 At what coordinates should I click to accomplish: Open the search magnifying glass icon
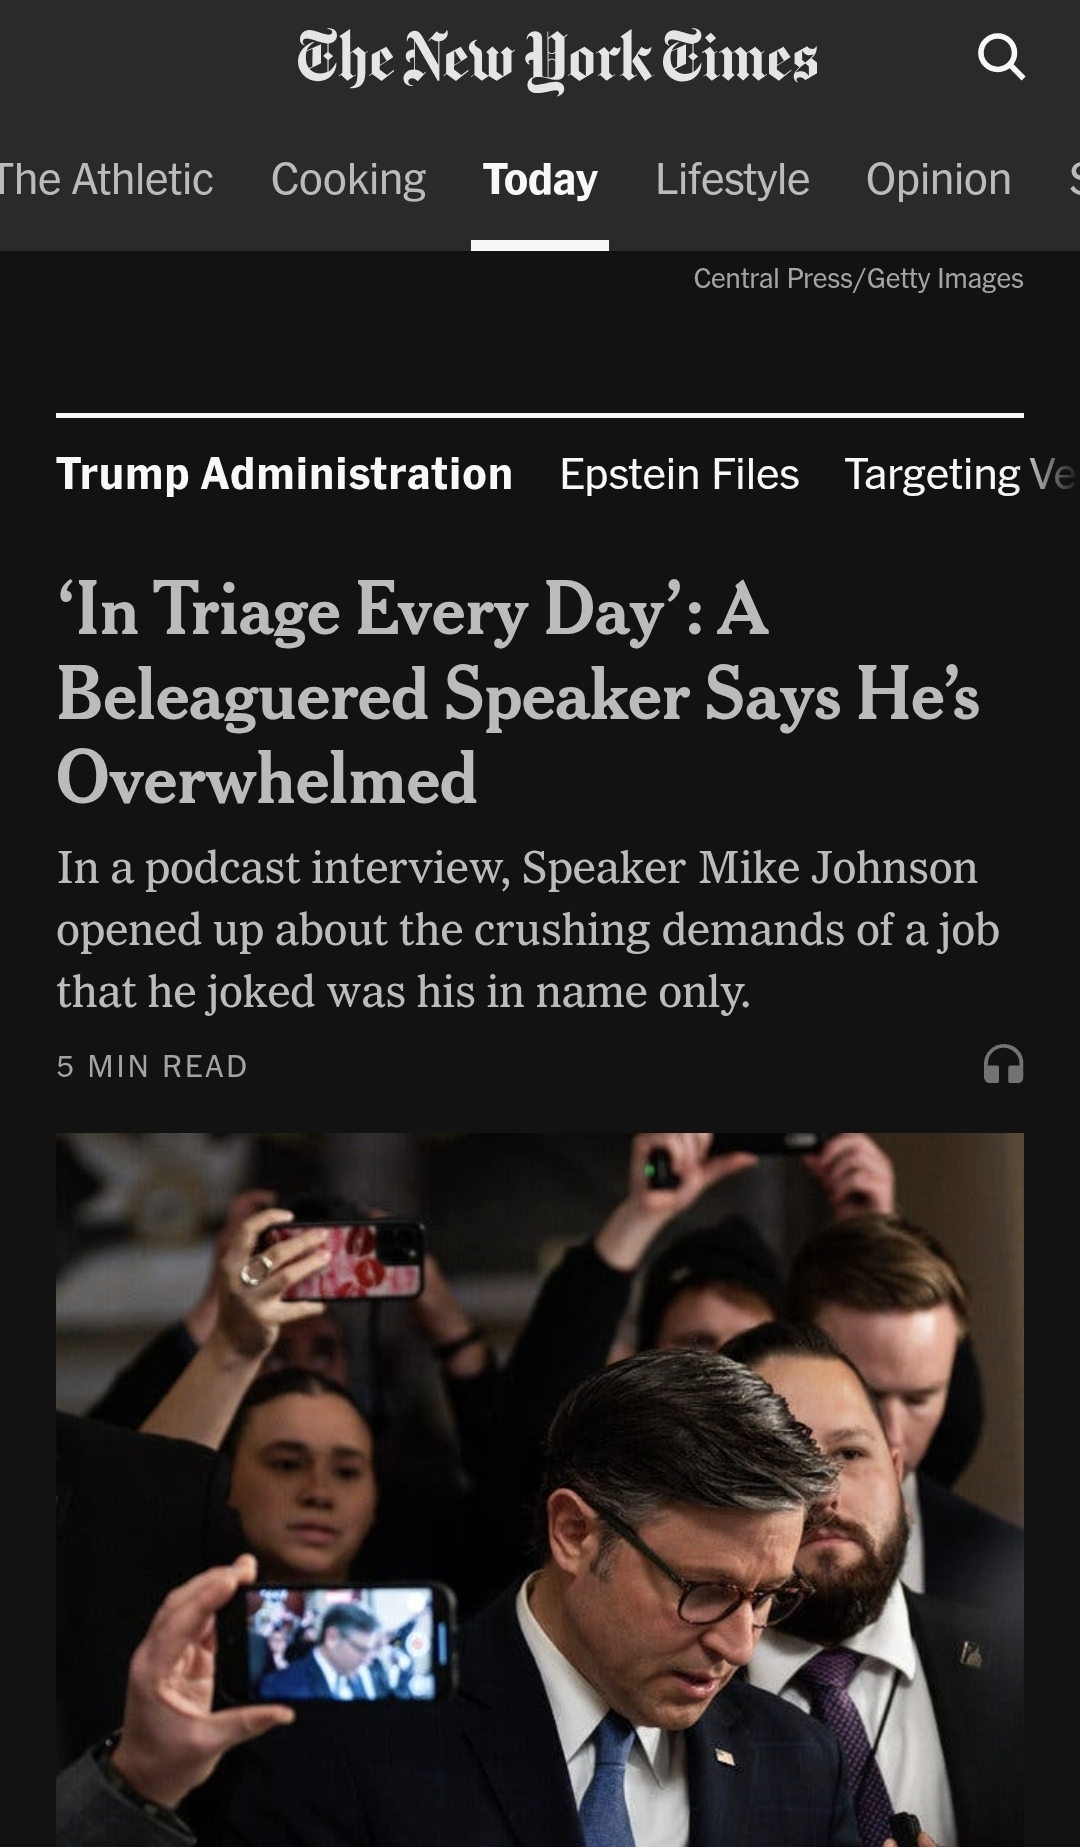click(1001, 57)
